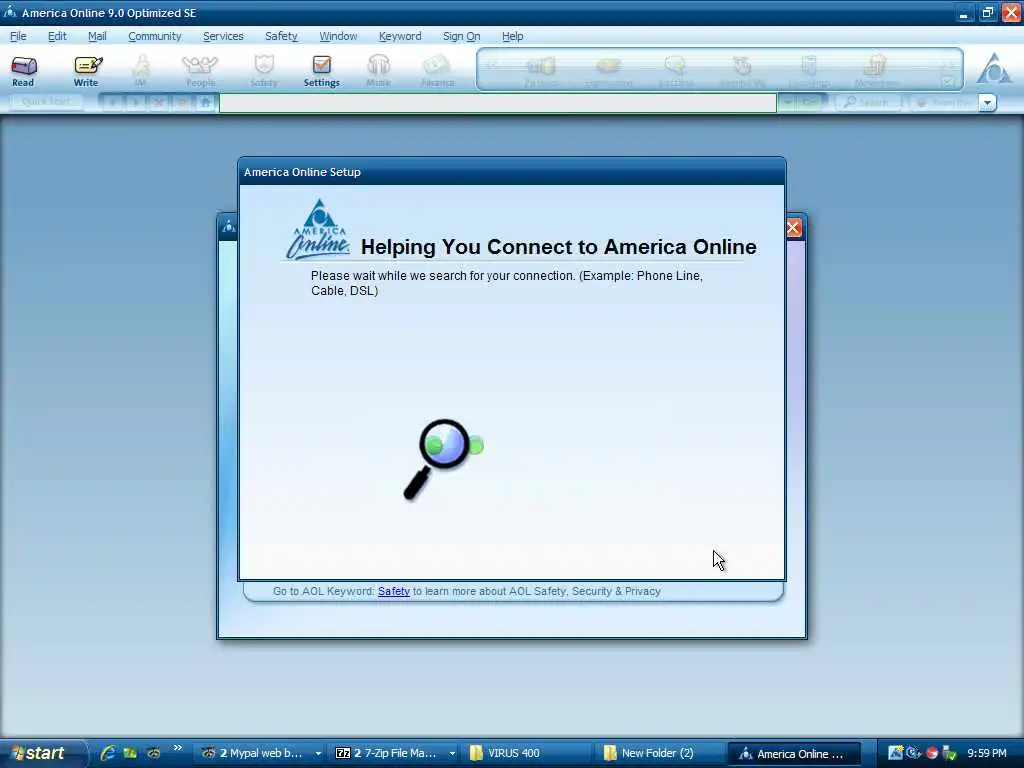The image size is (1024, 768).
Task: Click the Helping You Connect heading
Action: point(558,247)
